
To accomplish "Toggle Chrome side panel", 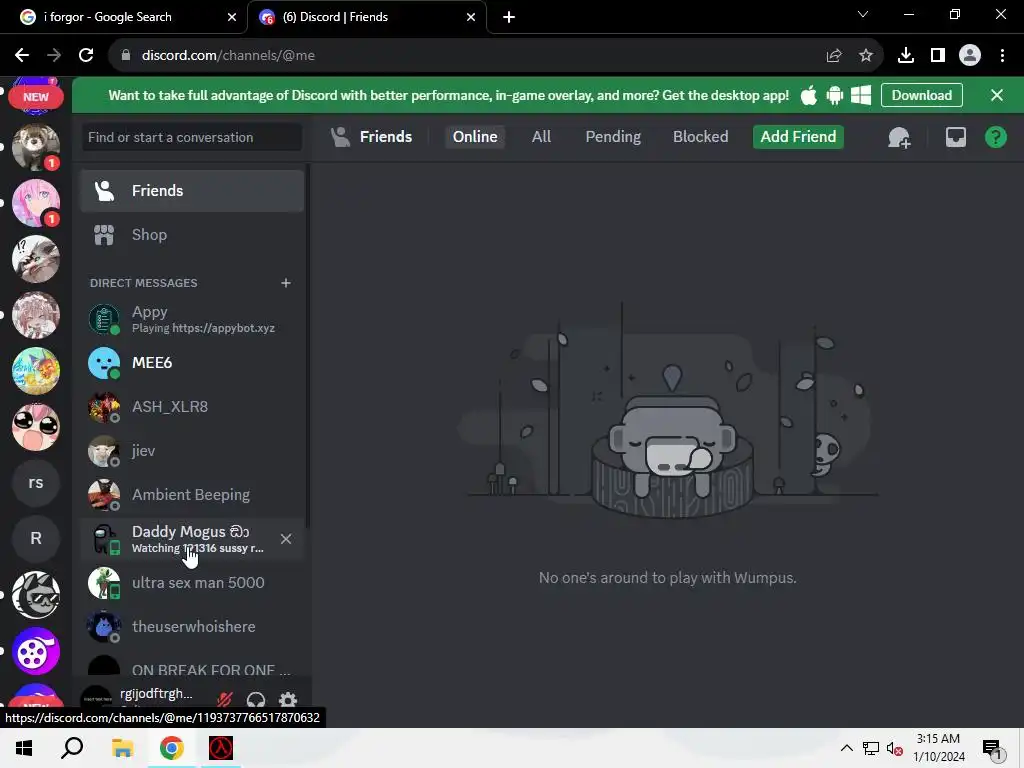I will point(937,56).
